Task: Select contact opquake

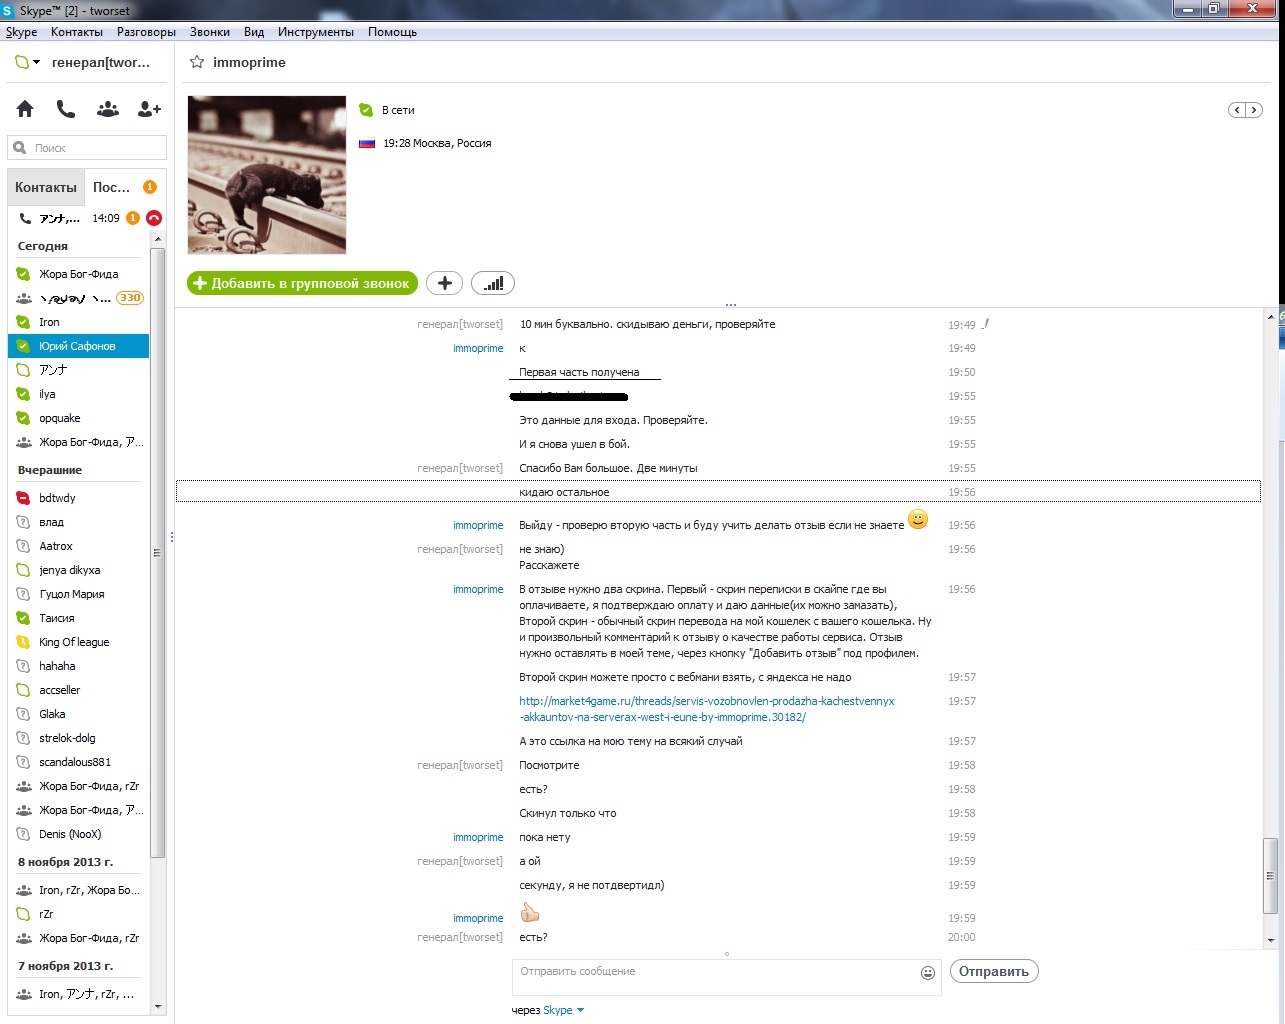Action: [x=78, y=418]
